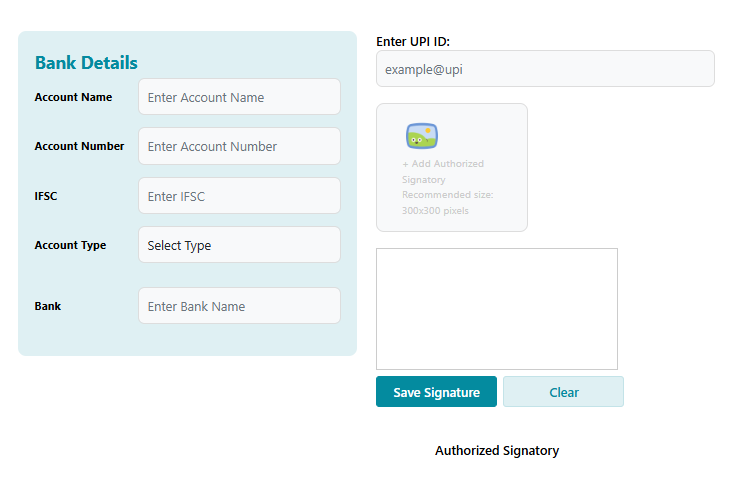The width and height of the screenshot is (742, 480).
Task: Open the Account Type 'Select Type' dropdown
Action: pos(239,245)
